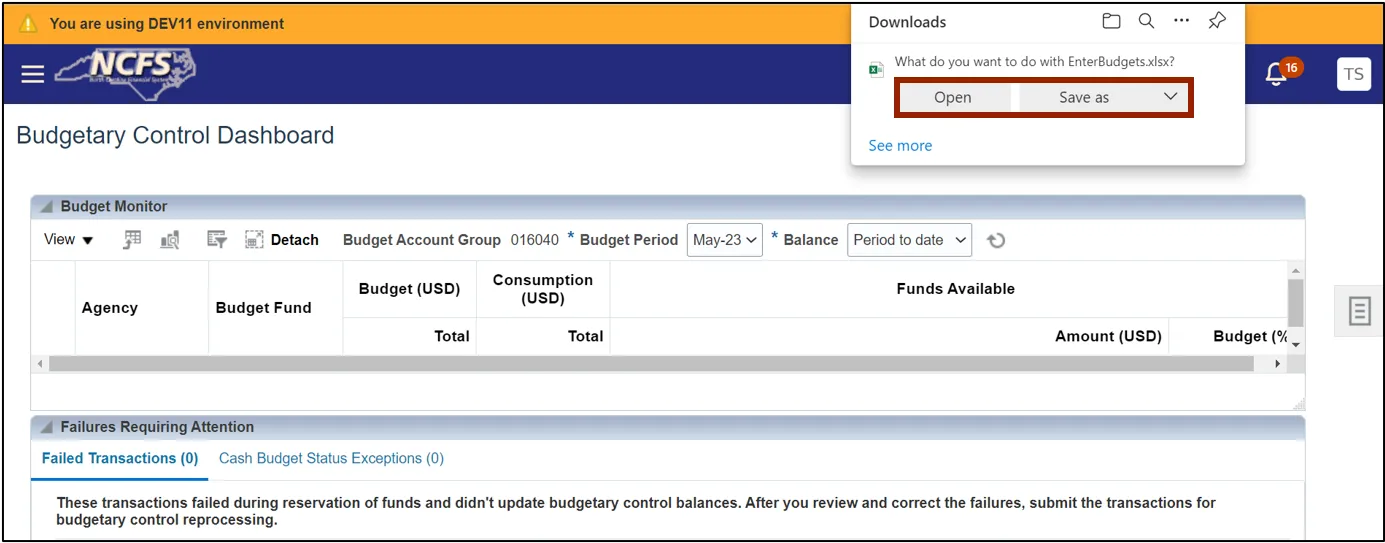Click the Detach button label
This screenshot has width=1385, height=543.
click(295, 240)
